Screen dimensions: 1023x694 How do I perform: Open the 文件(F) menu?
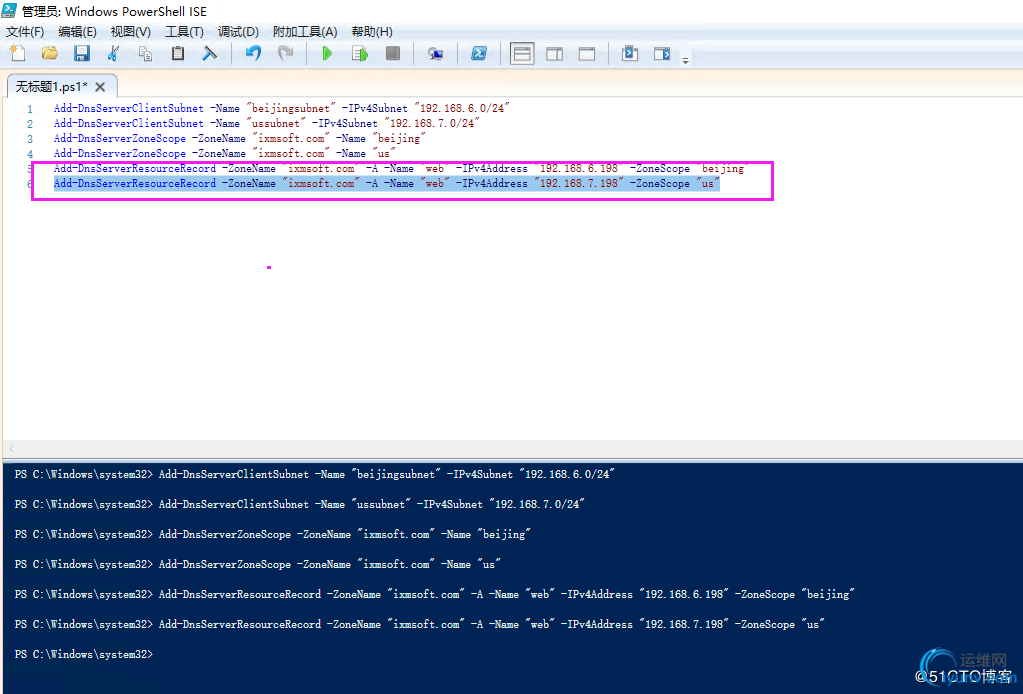point(25,31)
